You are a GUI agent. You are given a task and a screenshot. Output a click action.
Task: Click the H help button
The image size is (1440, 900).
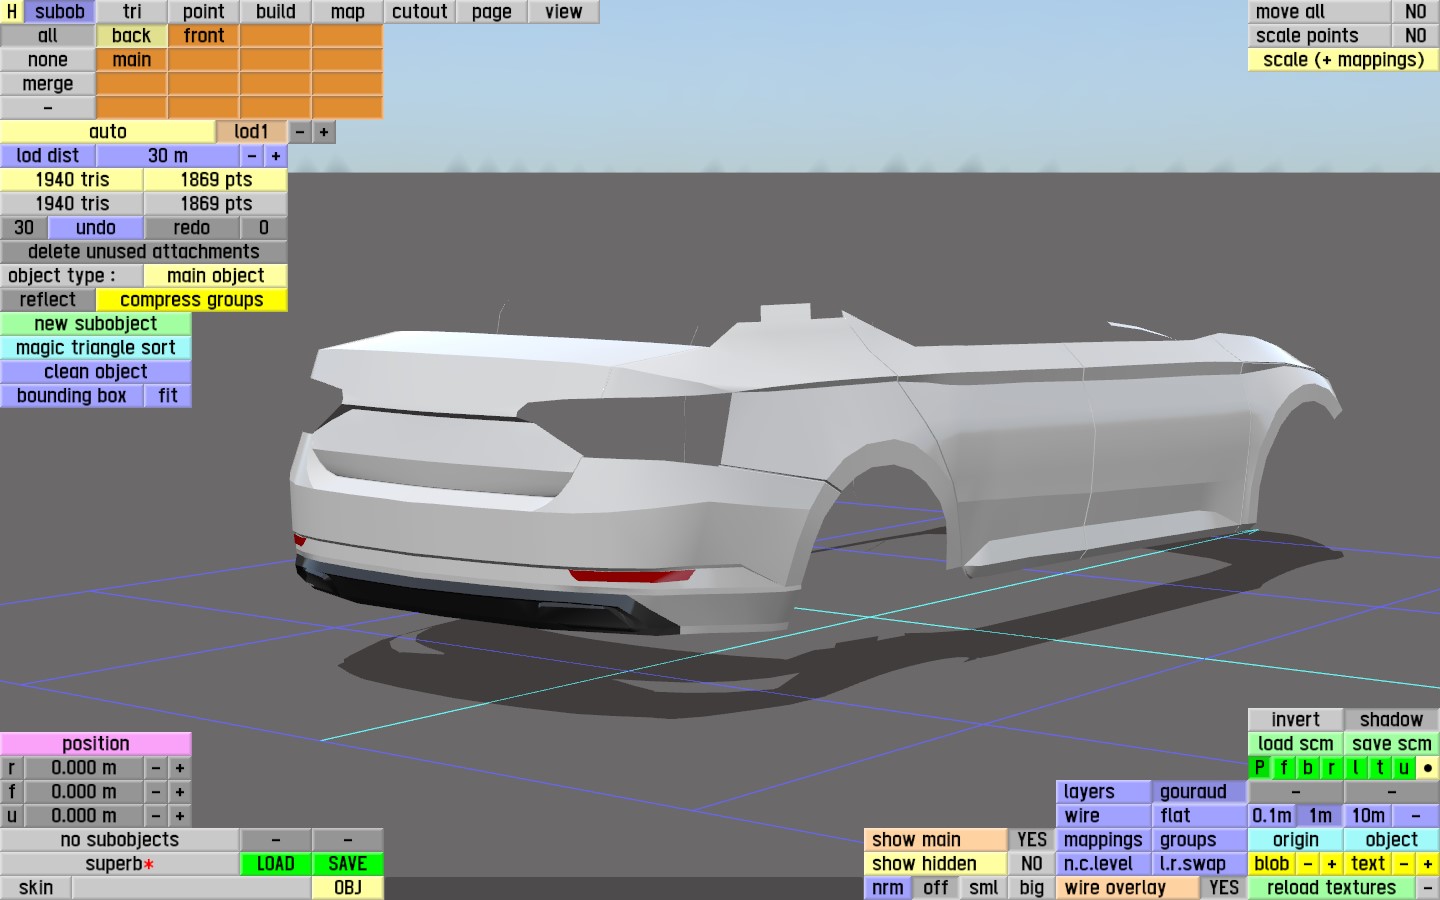(12, 12)
